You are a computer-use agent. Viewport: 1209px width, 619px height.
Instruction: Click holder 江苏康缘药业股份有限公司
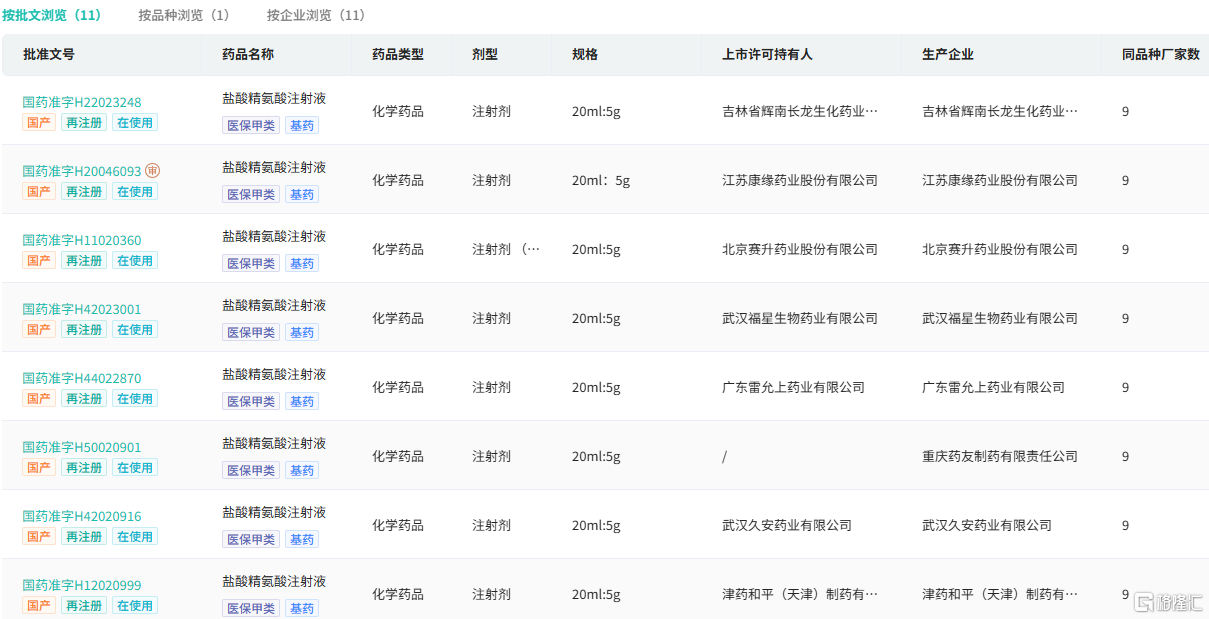pyautogui.click(x=800, y=181)
